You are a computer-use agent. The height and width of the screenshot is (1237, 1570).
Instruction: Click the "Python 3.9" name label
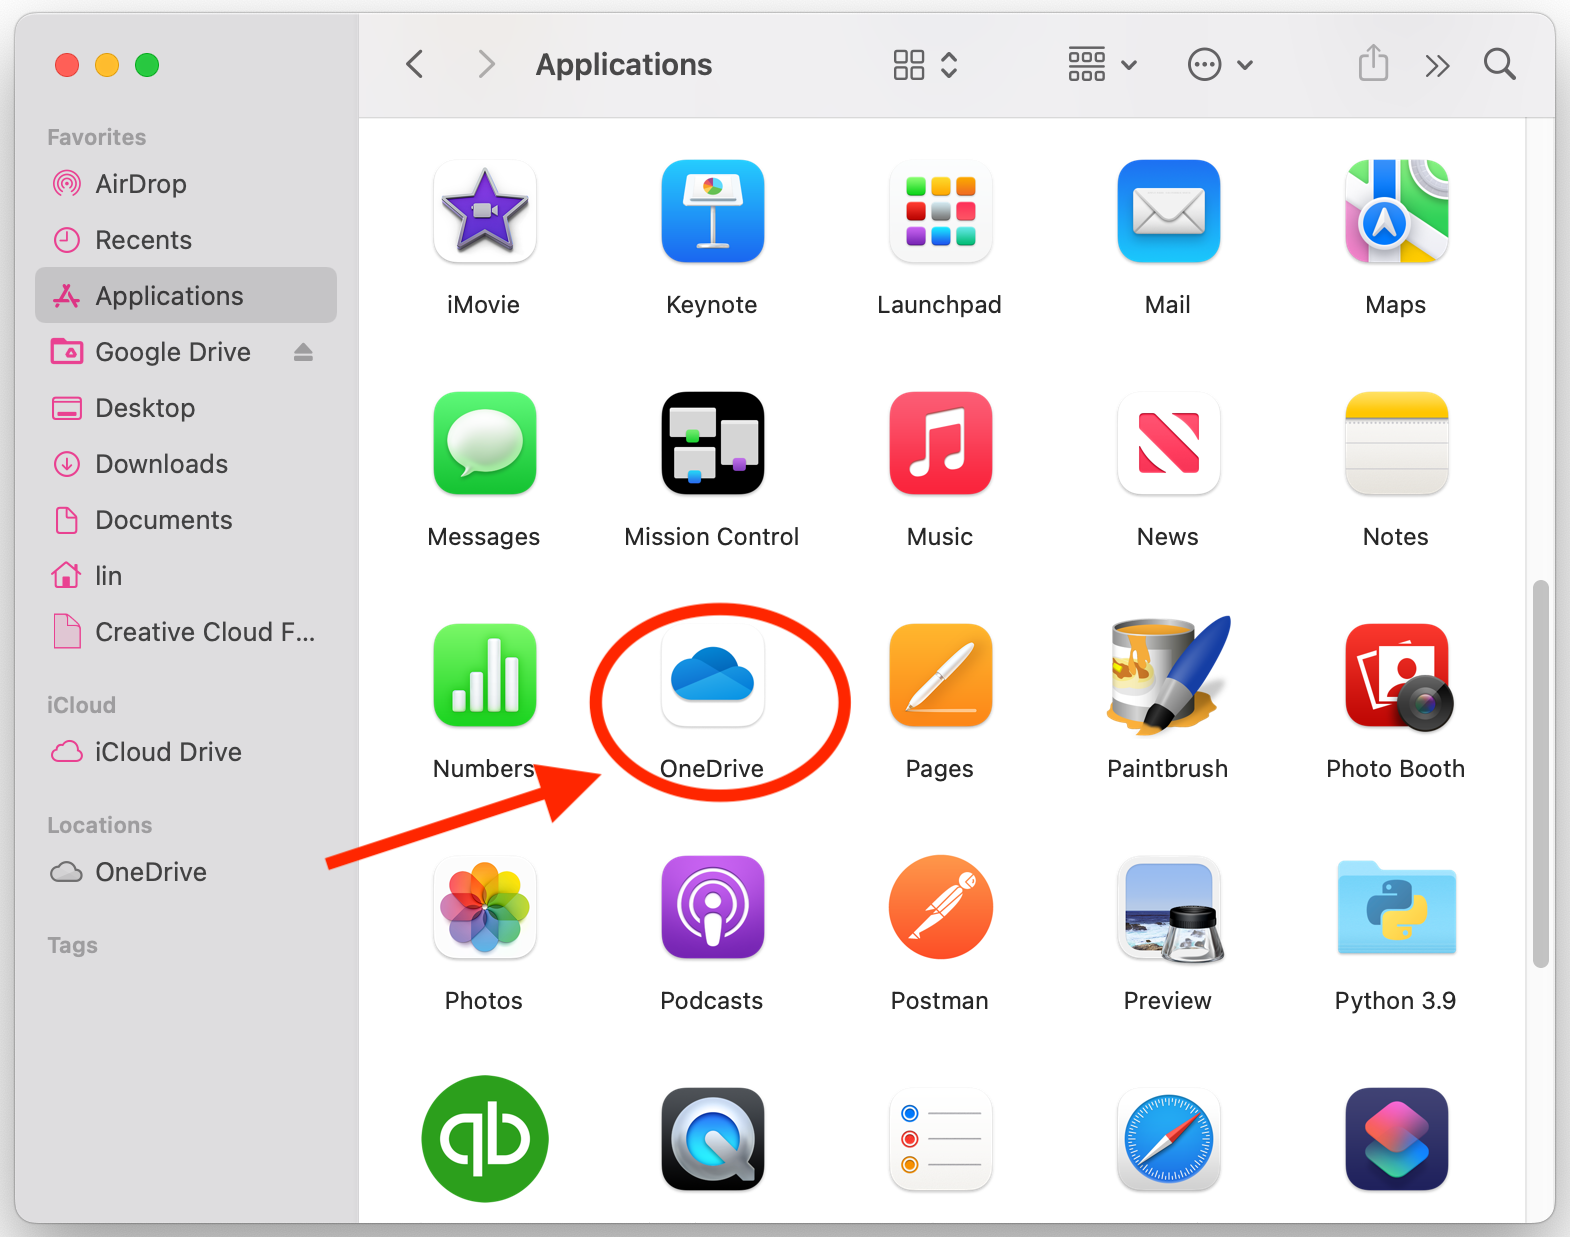point(1396,1001)
